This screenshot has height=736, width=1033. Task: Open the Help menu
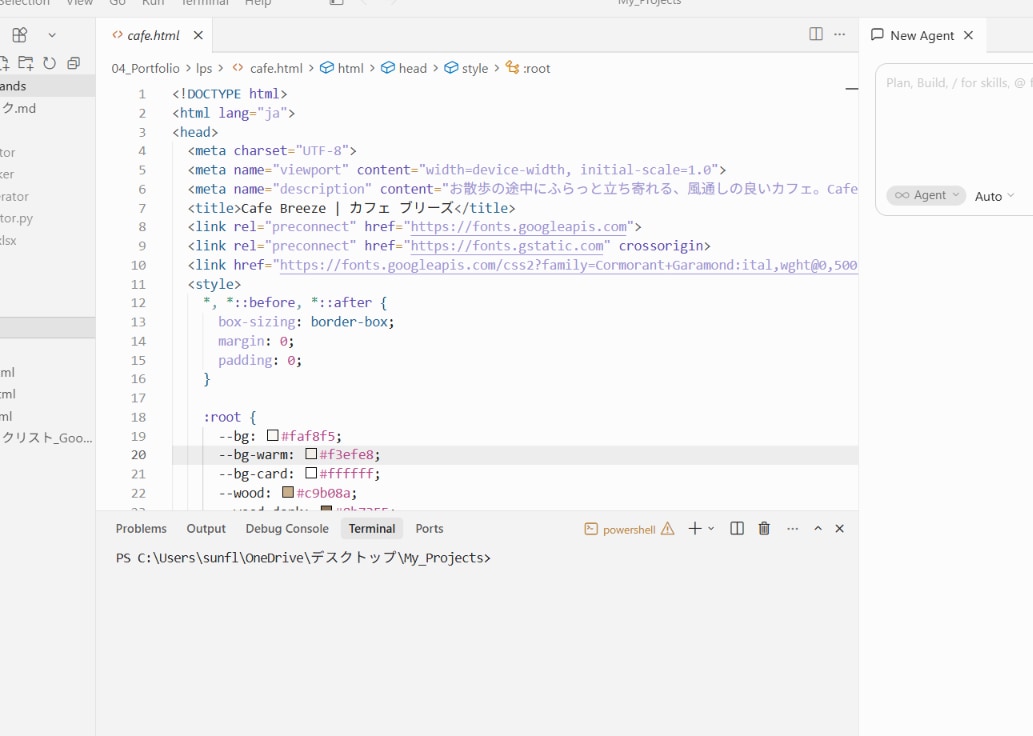point(258,3)
